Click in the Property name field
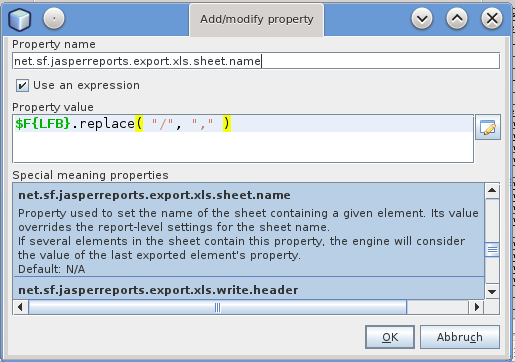Screen dimensions: 515x362 click(x=256, y=61)
